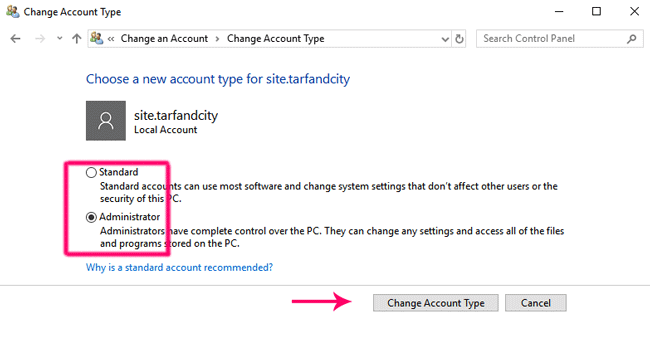This screenshot has width=650, height=360.
Task: Navigate to Change an Account breadcrumb
Action: point(164,39)
